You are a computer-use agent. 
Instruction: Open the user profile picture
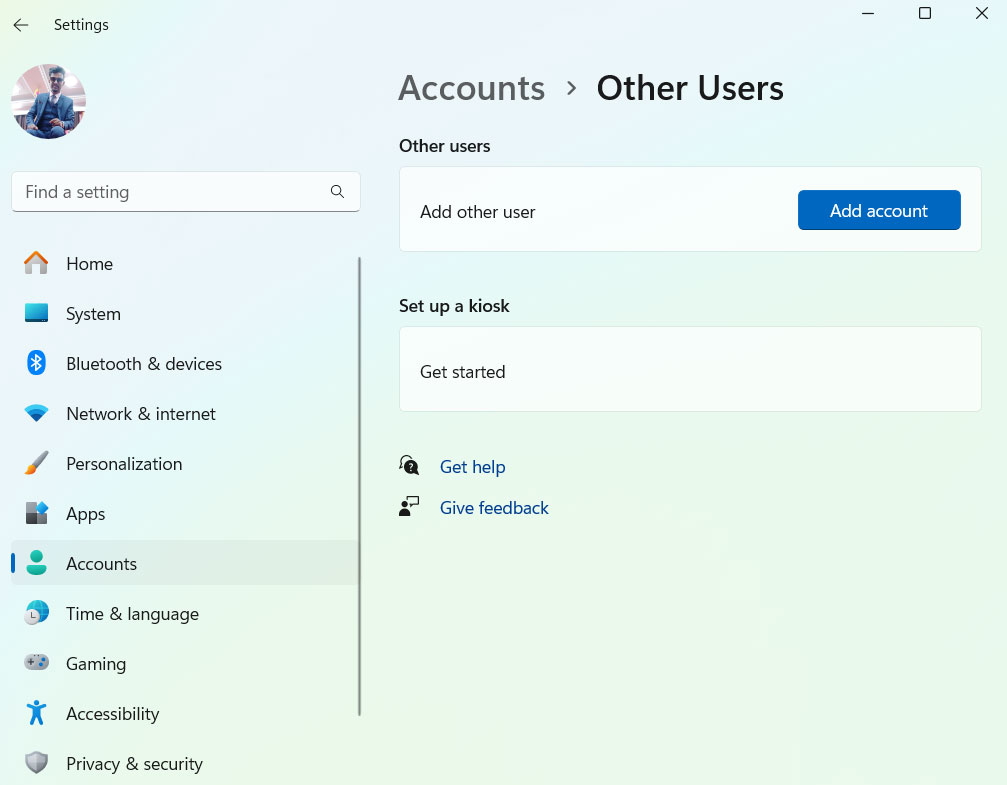coord(49,101)
